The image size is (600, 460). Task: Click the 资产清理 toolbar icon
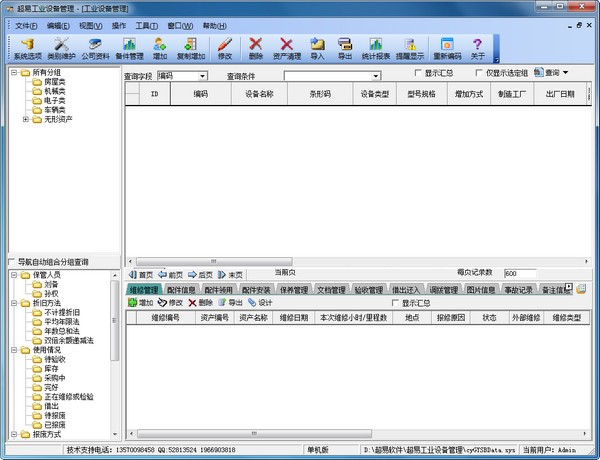[x=287, y=48]
